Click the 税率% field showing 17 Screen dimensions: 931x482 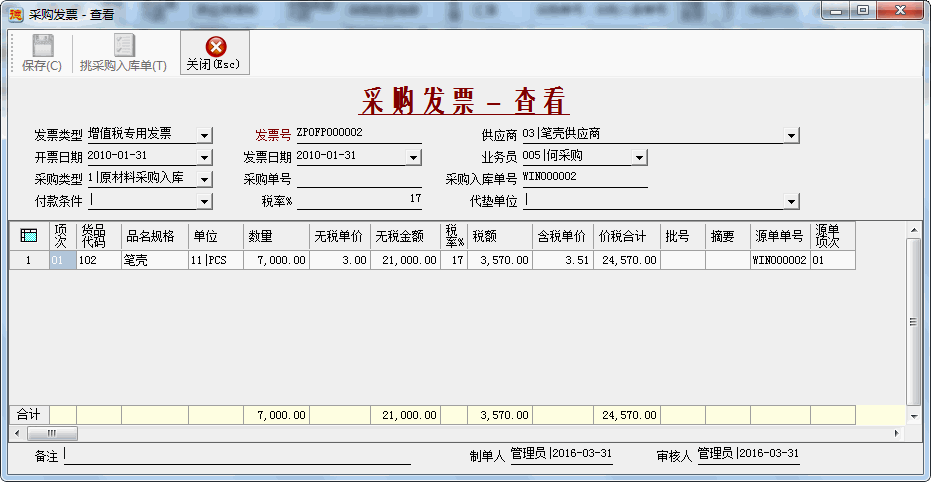[x=359, y=200]
